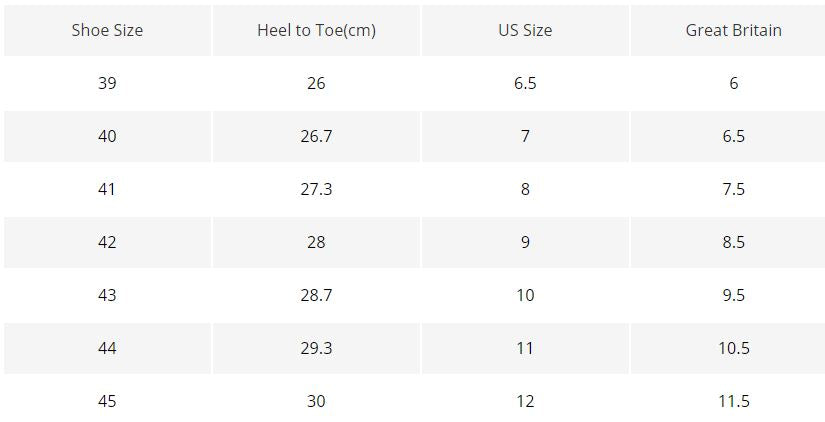825x422 pixels.
Task: Click shoe size 43 cell
Action: 107,295
